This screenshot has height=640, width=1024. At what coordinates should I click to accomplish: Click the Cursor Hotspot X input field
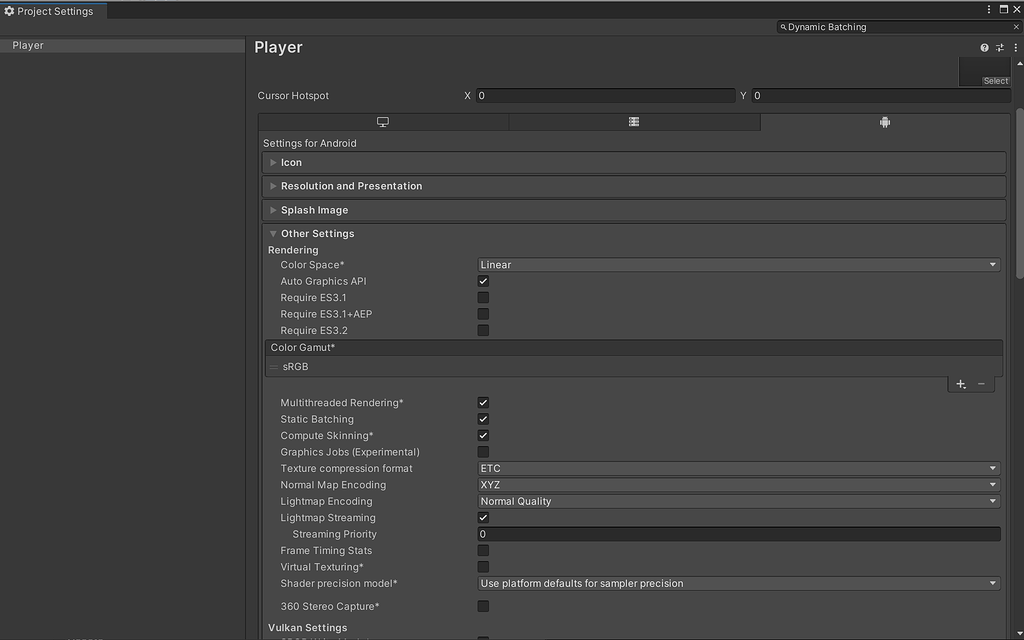(605, 95)
